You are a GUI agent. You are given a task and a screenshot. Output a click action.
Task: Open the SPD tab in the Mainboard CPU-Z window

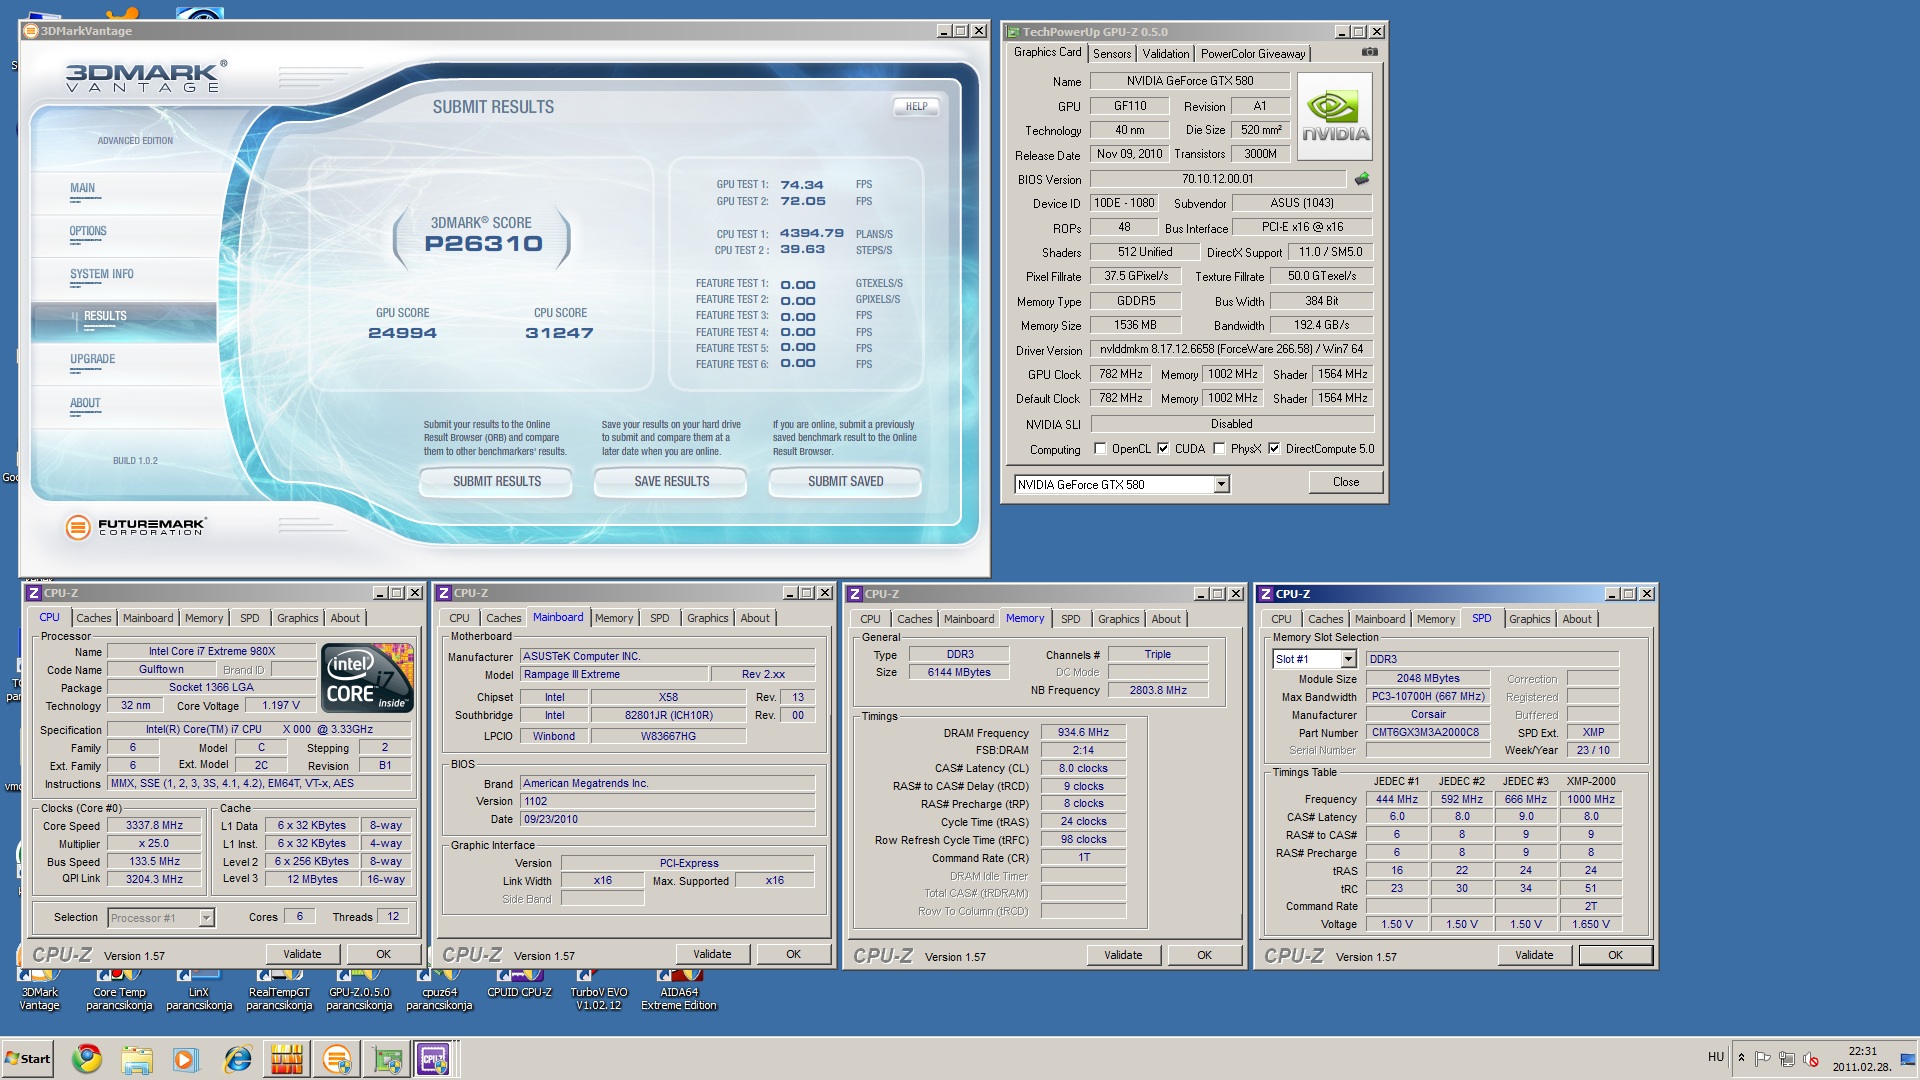[x=659, y=618]
